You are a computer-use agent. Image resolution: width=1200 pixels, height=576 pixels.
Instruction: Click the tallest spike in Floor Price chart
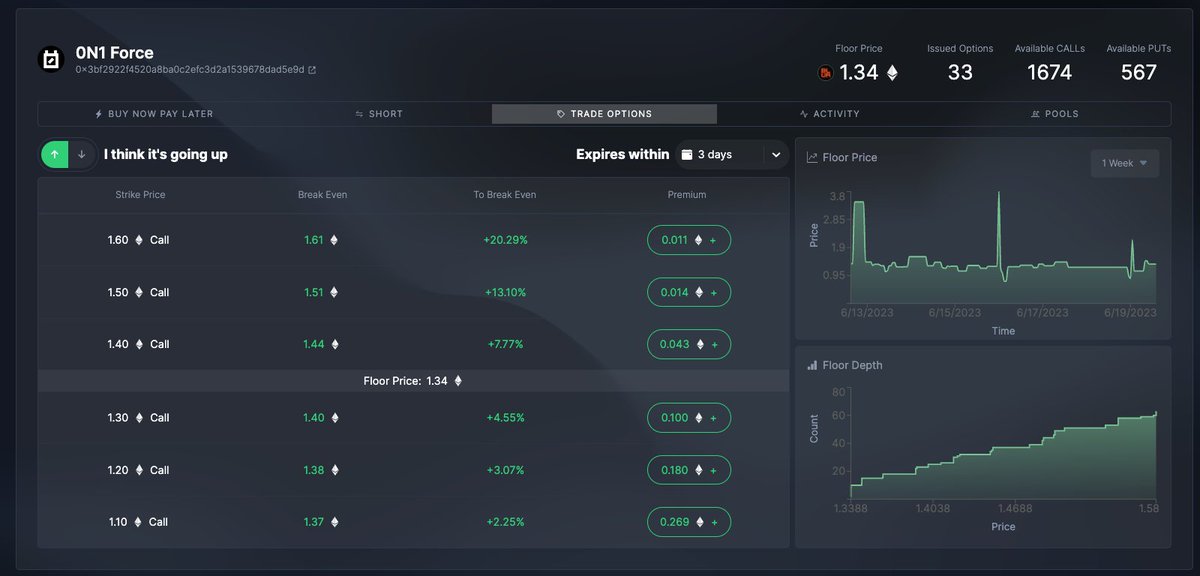(998, 235)
